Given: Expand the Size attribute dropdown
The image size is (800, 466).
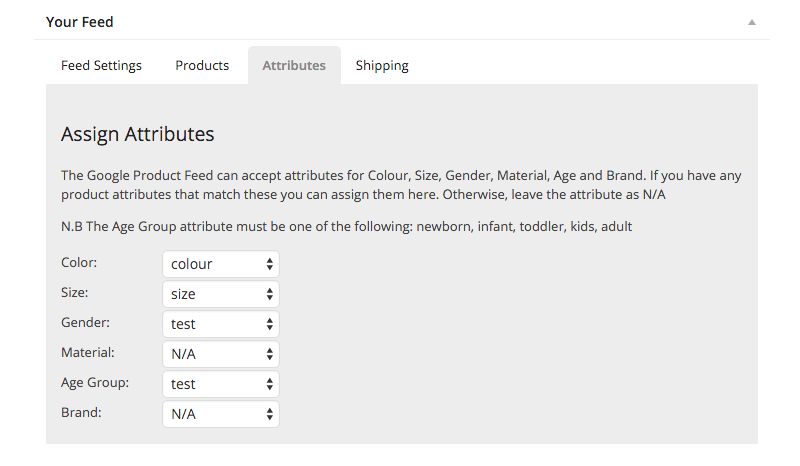Looking at the screenshot, I should click(221, 294).
